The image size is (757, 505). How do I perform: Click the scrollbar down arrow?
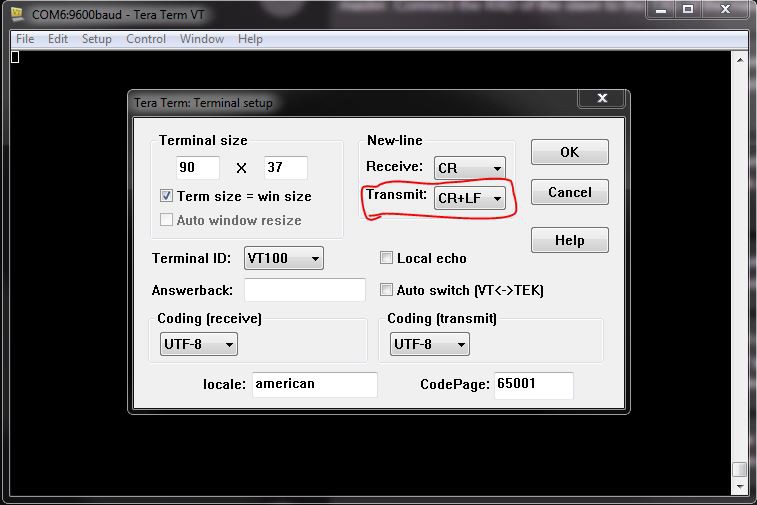pos(740,487)
